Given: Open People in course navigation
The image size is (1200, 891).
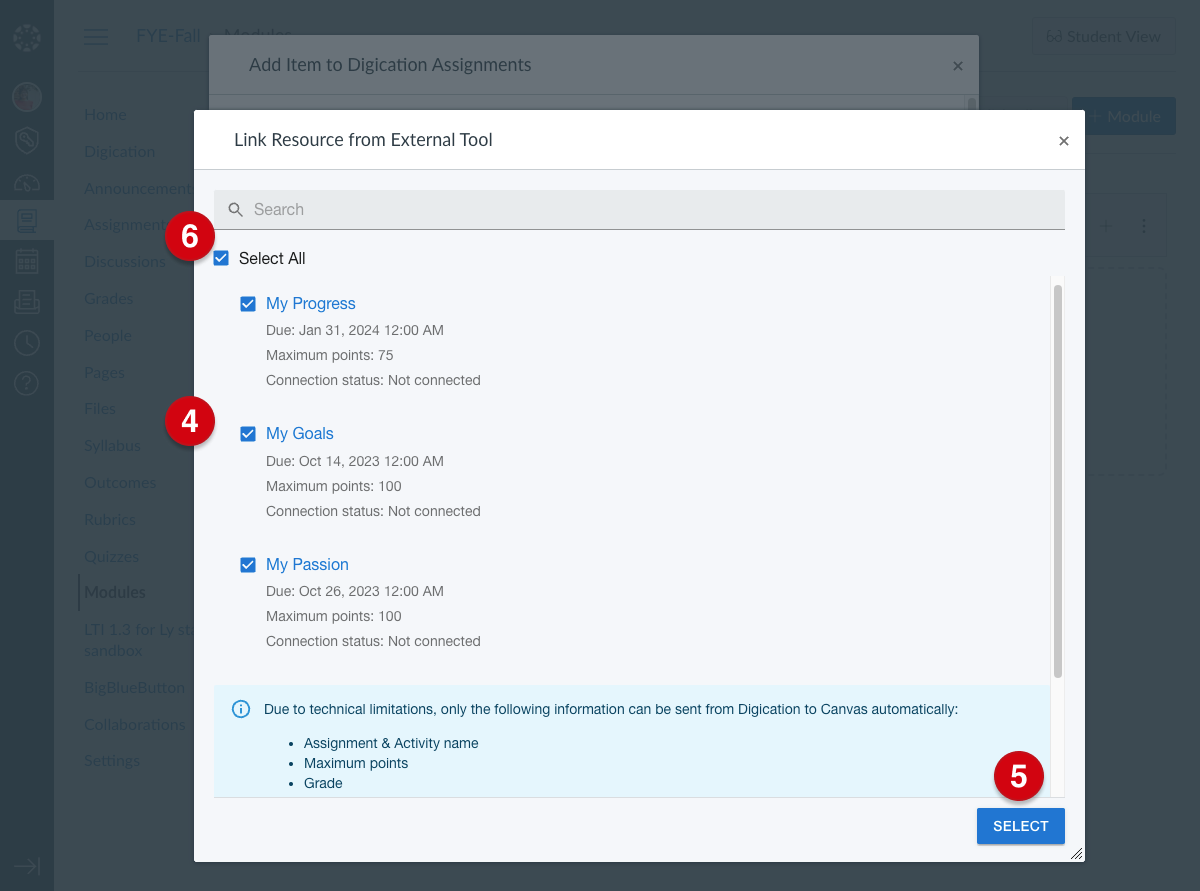Looking at the screenshot, I should tap(108, 336).
